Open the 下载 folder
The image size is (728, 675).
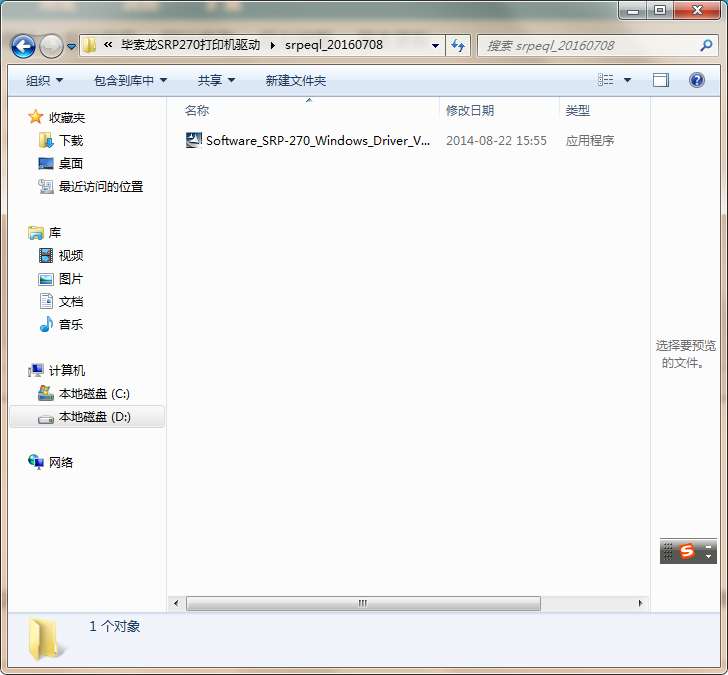[x=71, y=141]
